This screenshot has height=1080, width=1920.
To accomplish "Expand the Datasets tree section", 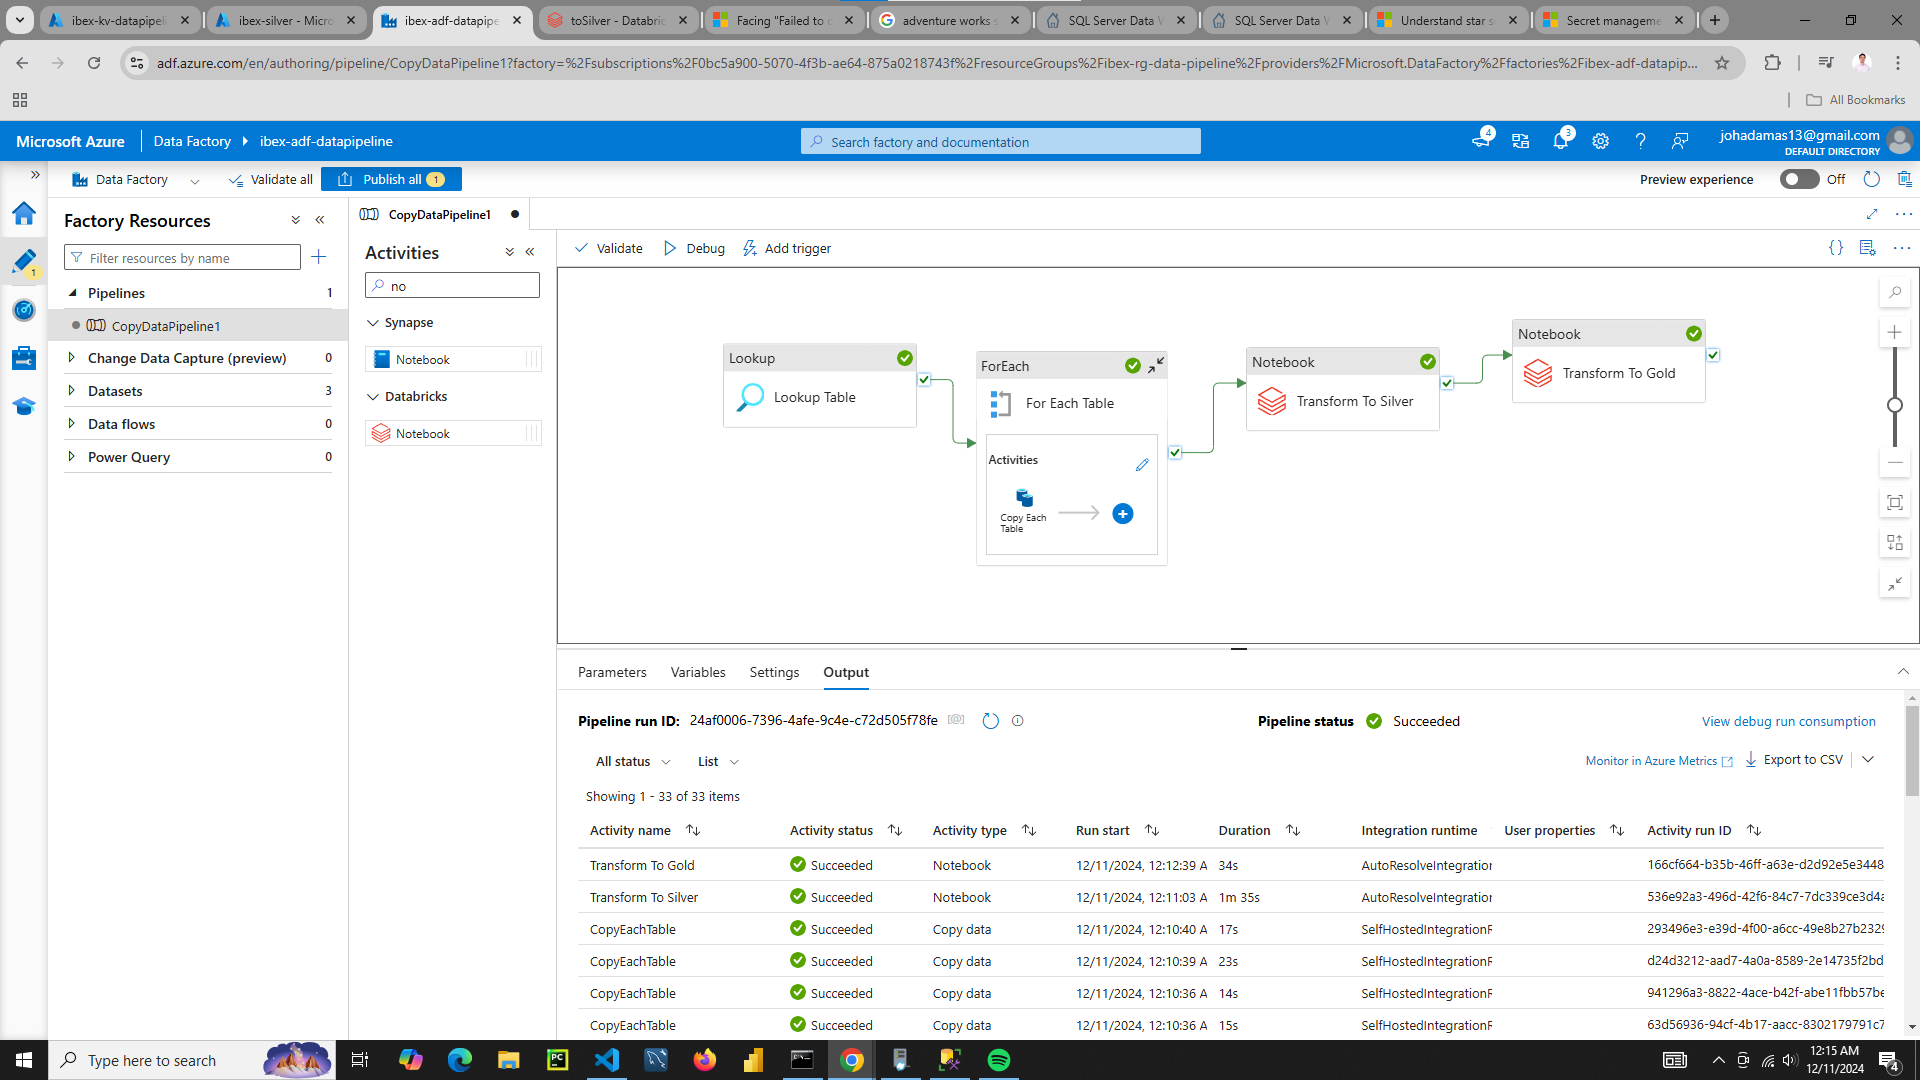I will click(x=71, y=390).
